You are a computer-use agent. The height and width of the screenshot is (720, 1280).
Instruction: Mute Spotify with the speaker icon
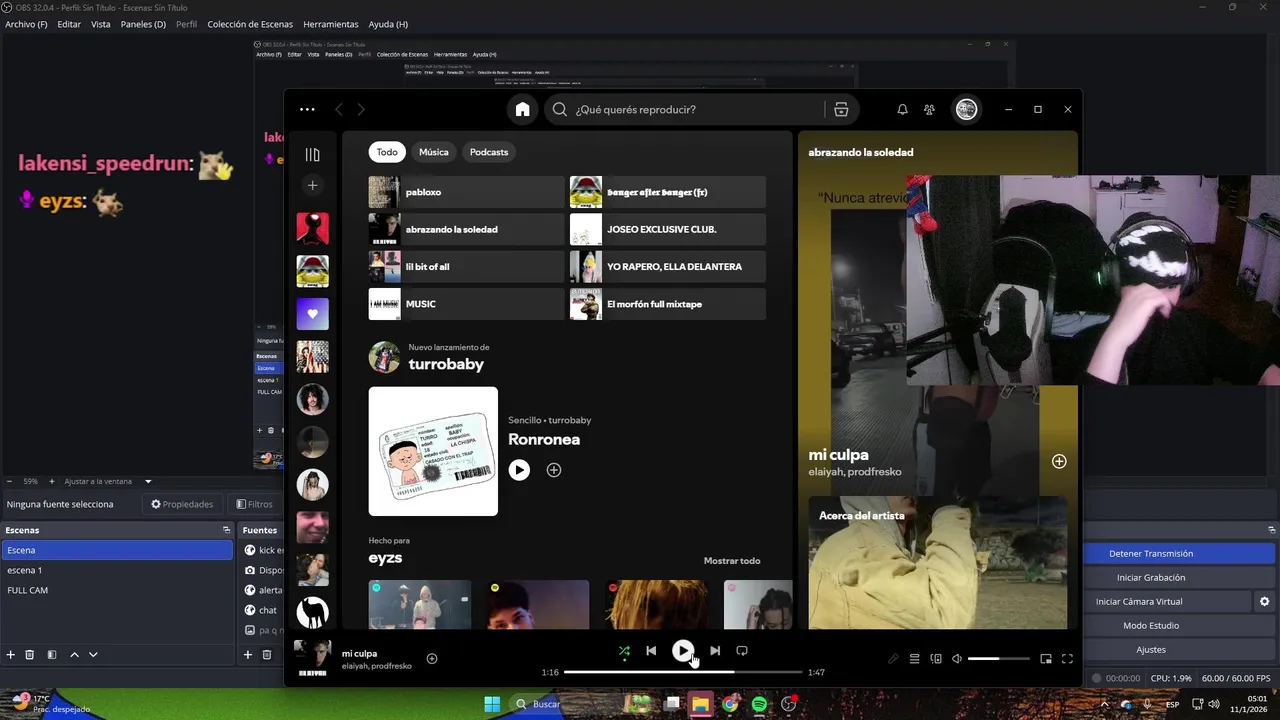tap(957, 659)
